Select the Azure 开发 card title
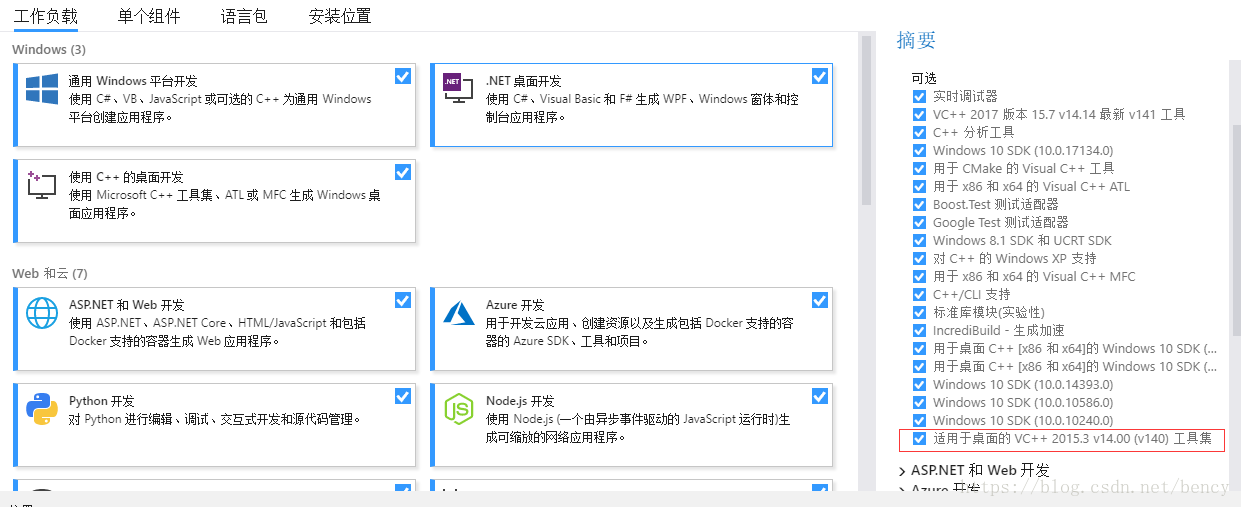The width and height of the screenshot is (1241, 507). pos(516,305)
